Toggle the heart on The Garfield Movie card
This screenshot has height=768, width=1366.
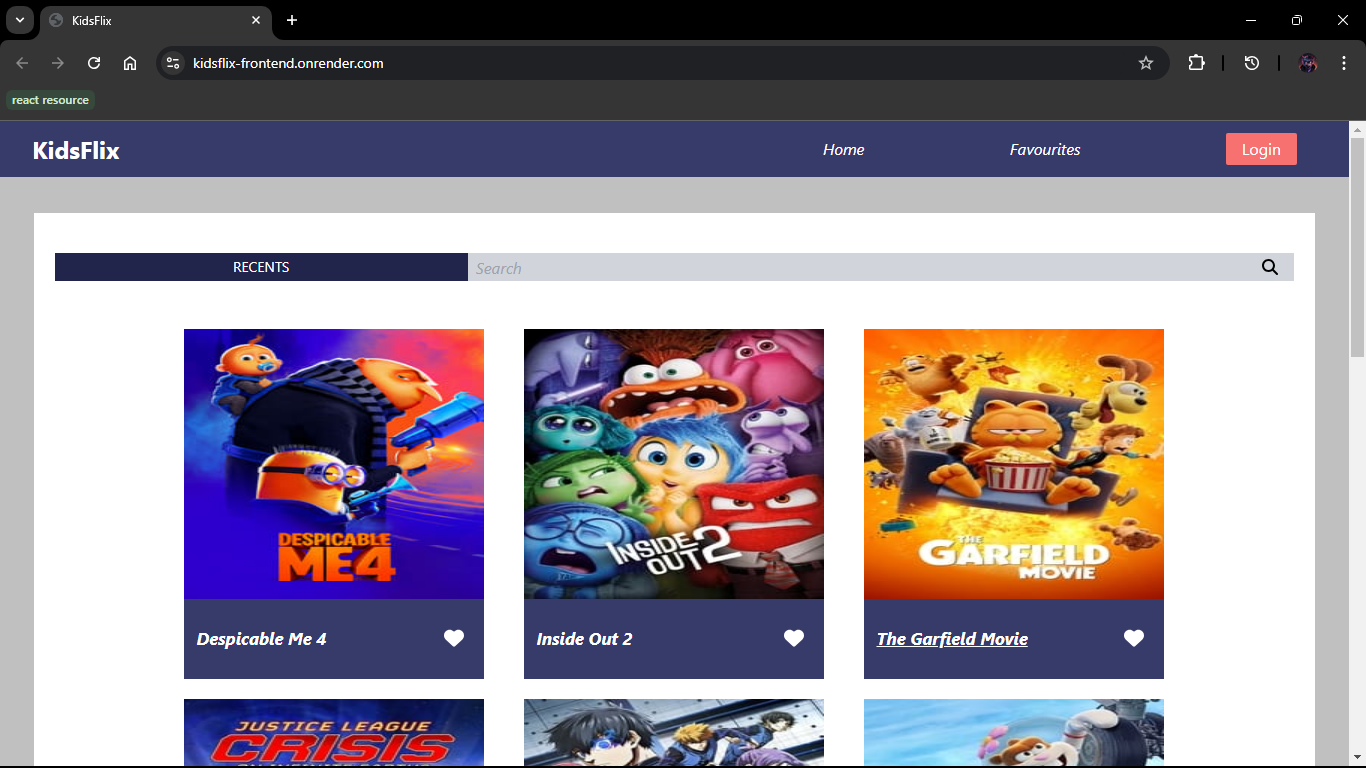1134,638
